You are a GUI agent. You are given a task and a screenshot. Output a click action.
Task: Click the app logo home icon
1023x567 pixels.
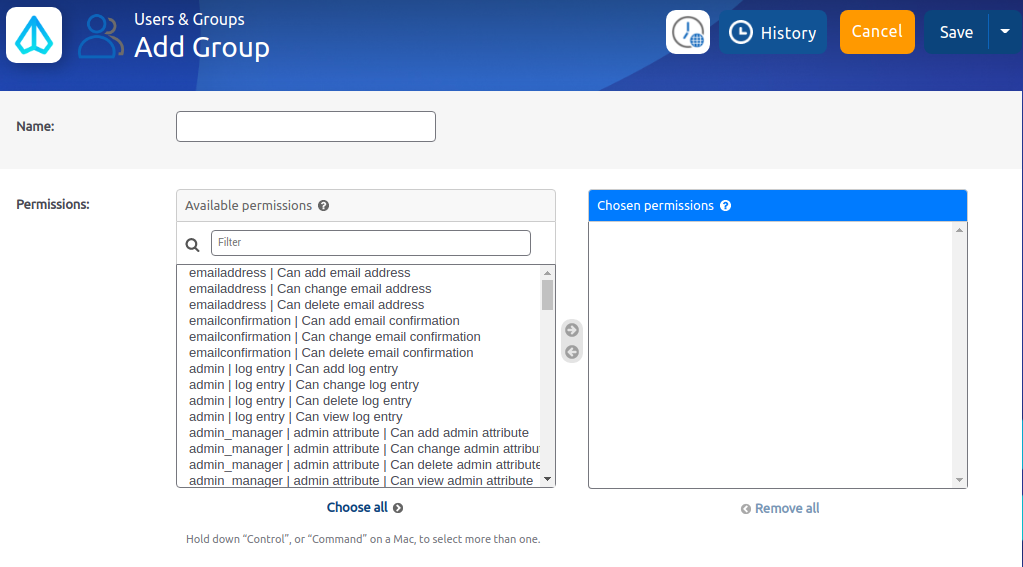(x=34, y=34)
